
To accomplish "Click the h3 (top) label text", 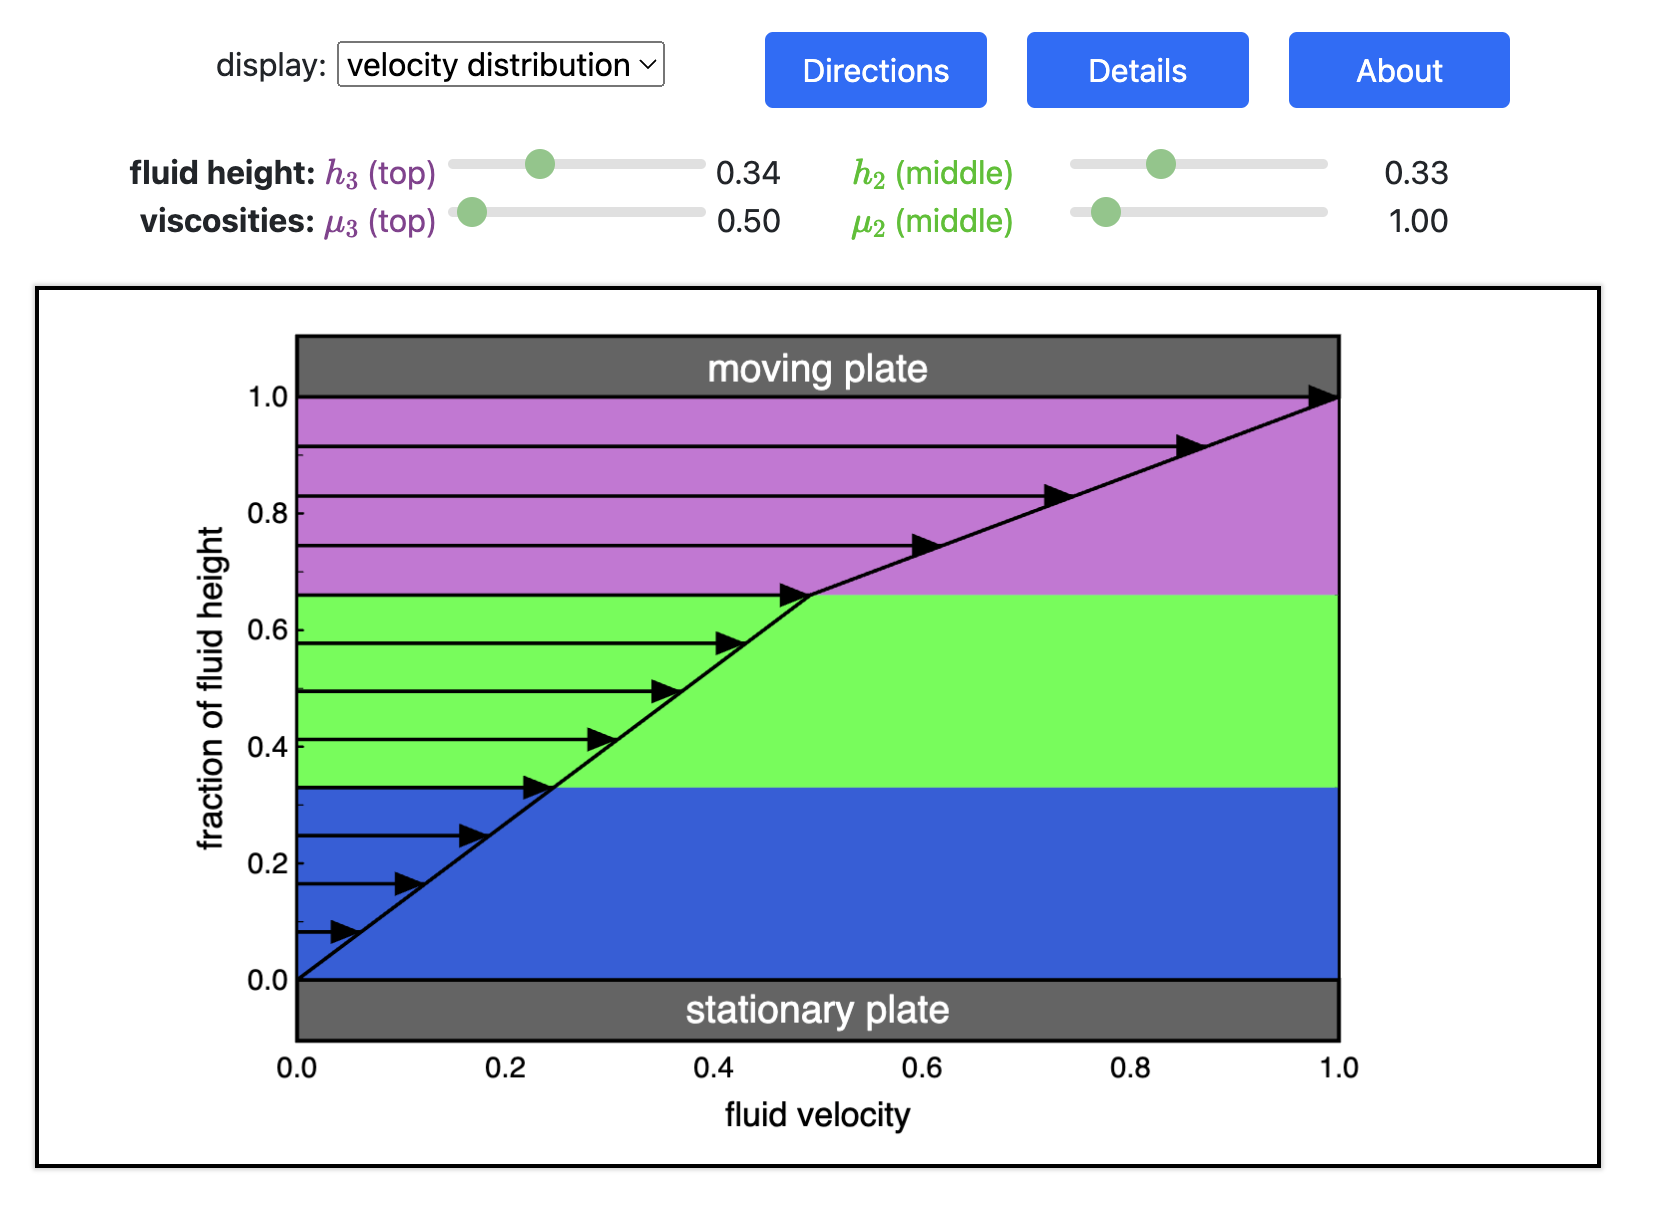I will tap(381, 173).
